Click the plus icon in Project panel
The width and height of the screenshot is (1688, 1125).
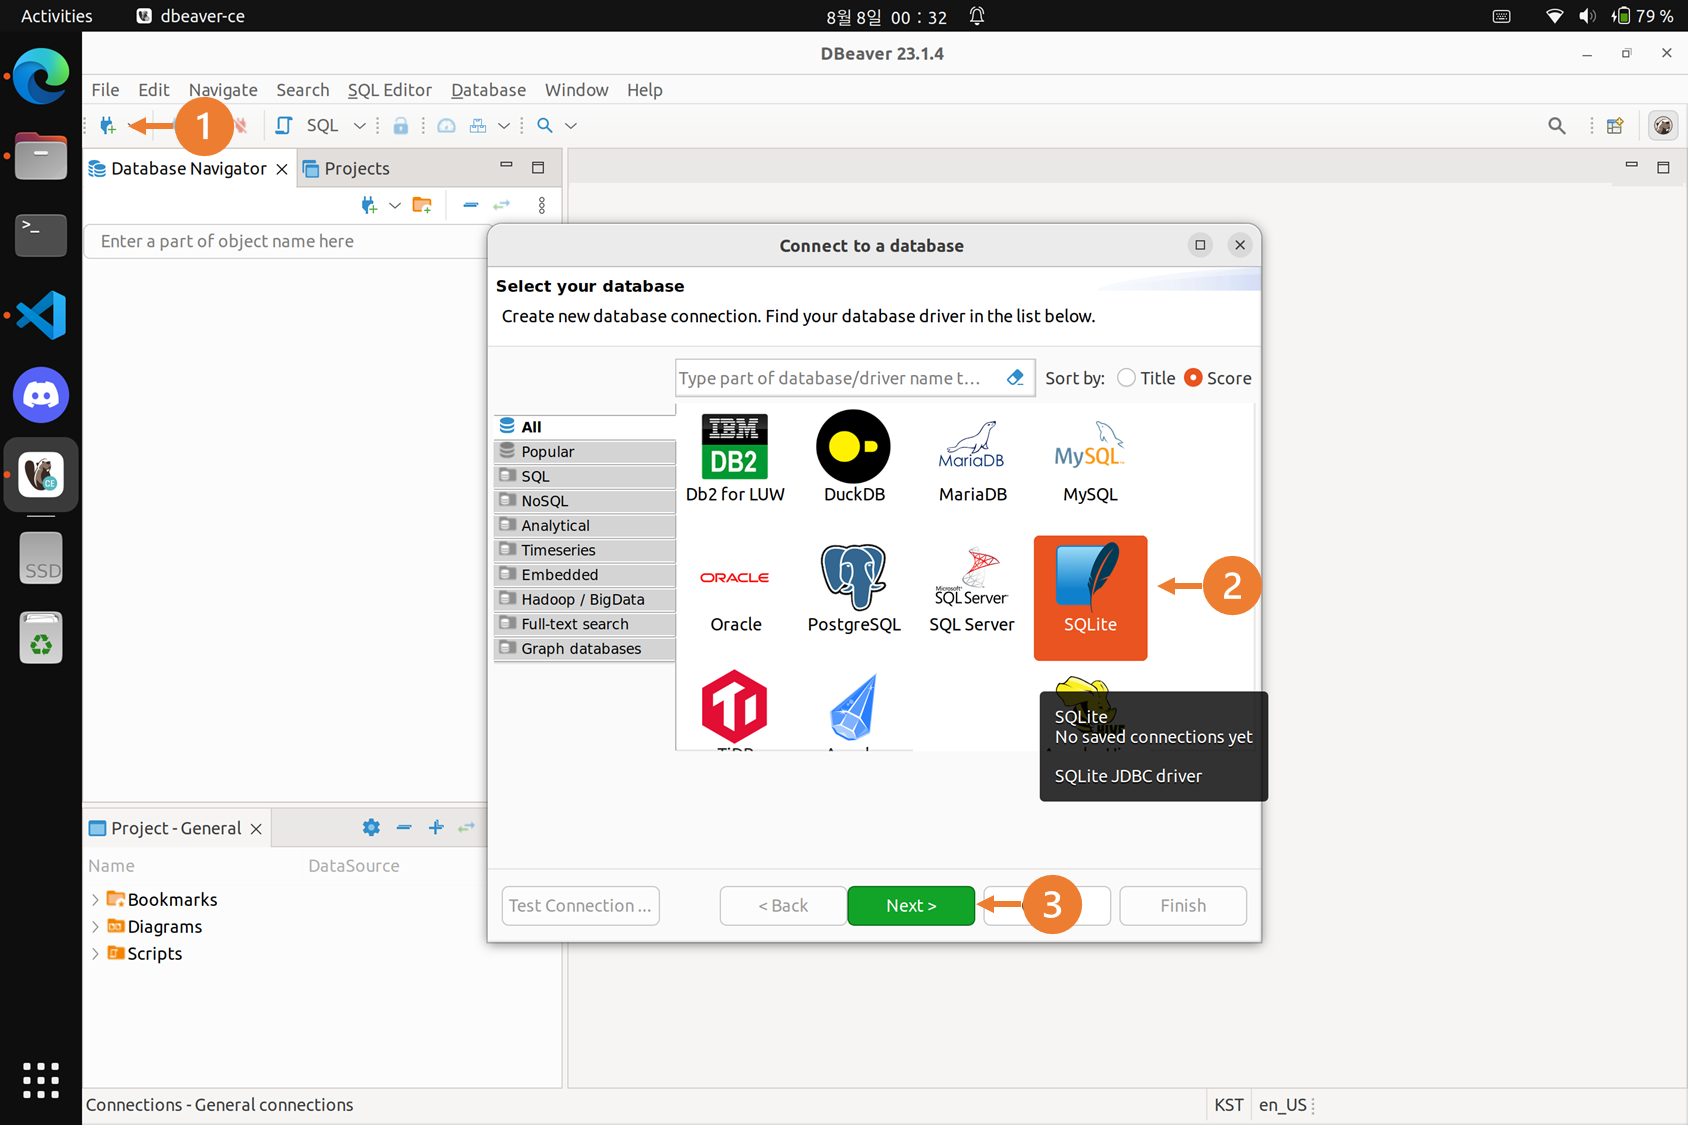tap(436, 827)
